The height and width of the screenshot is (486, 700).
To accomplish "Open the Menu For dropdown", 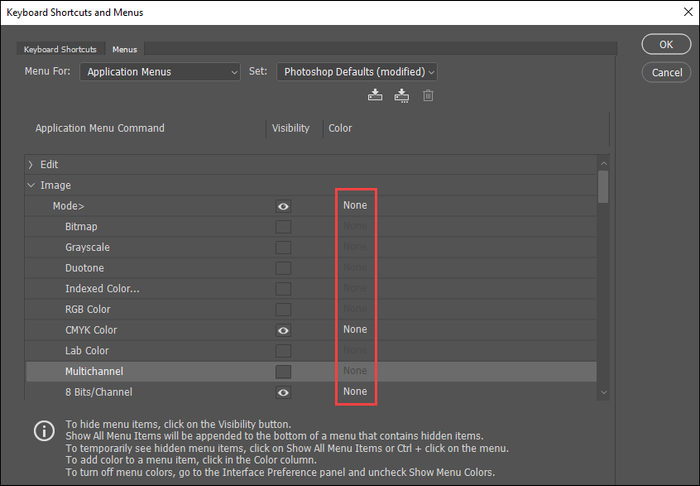I will click(161, 72).
